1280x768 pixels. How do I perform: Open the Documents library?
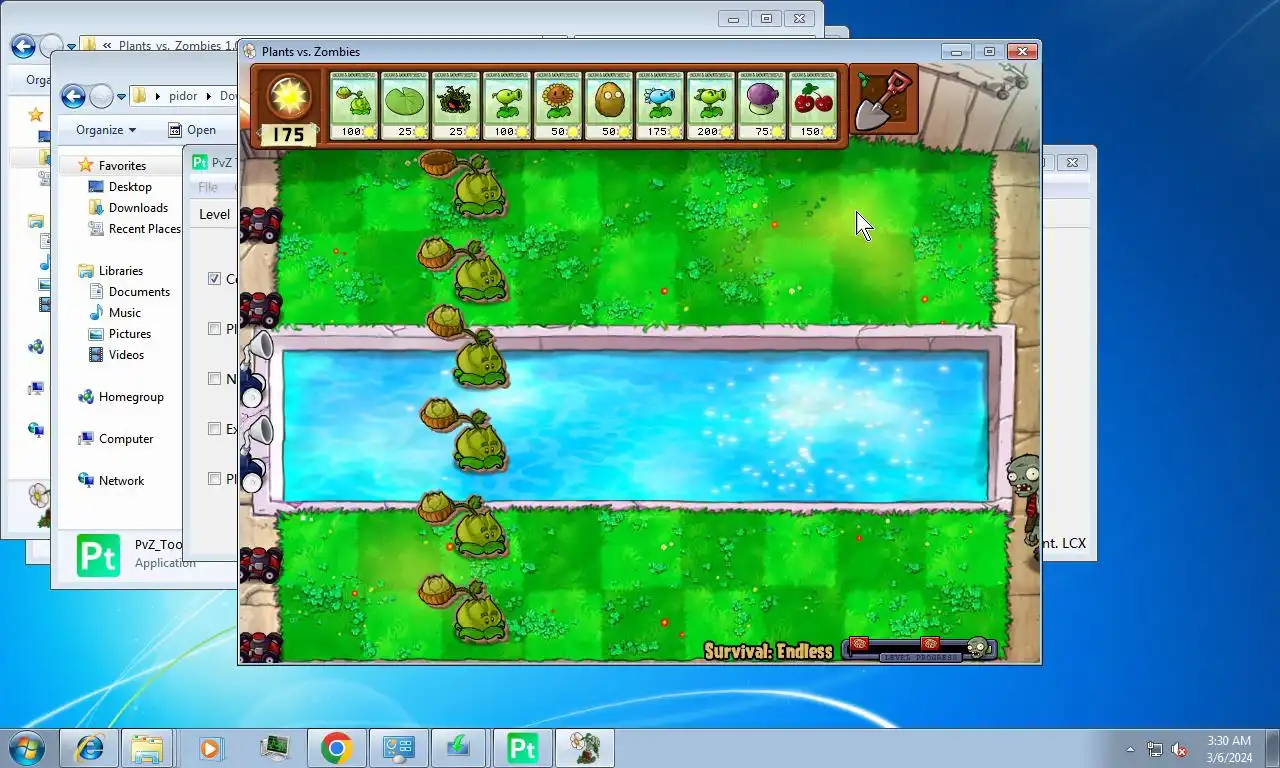[139, 292]
